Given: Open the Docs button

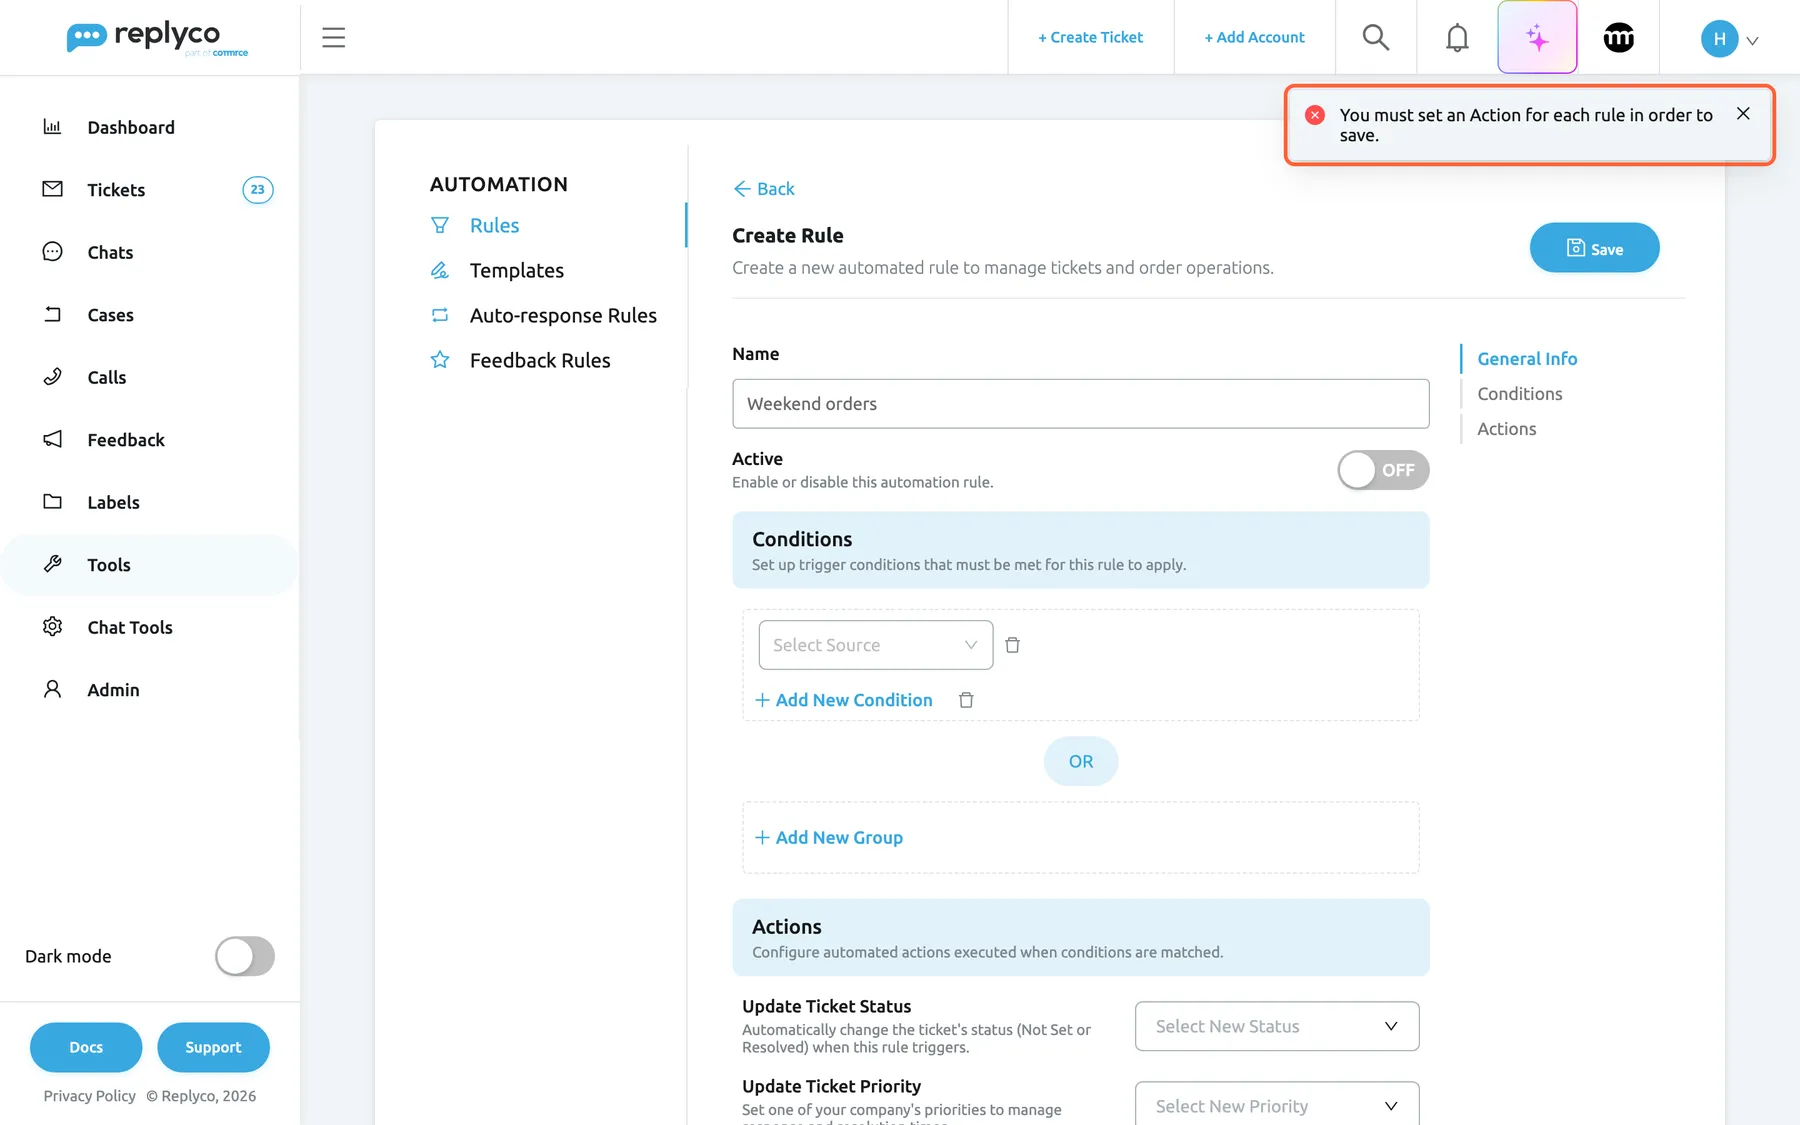Looking at the screenshot, I should [86, 1047].
